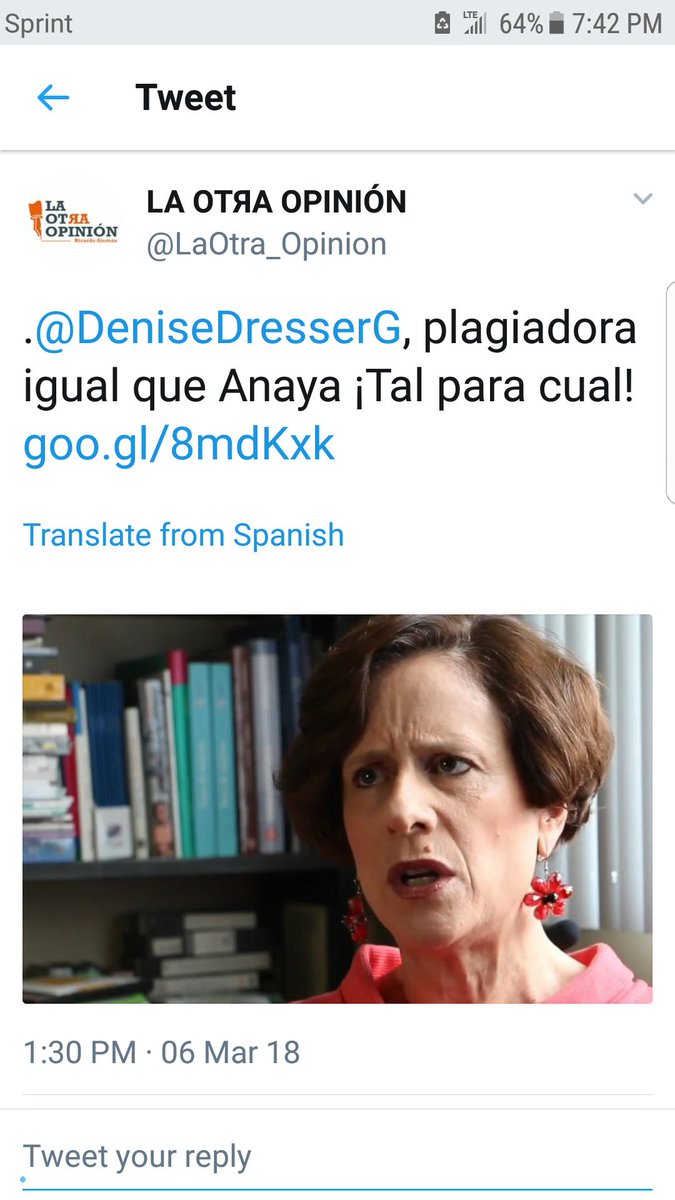
Task: Tap the 64% battery percentage
Action: click(521, 23)
